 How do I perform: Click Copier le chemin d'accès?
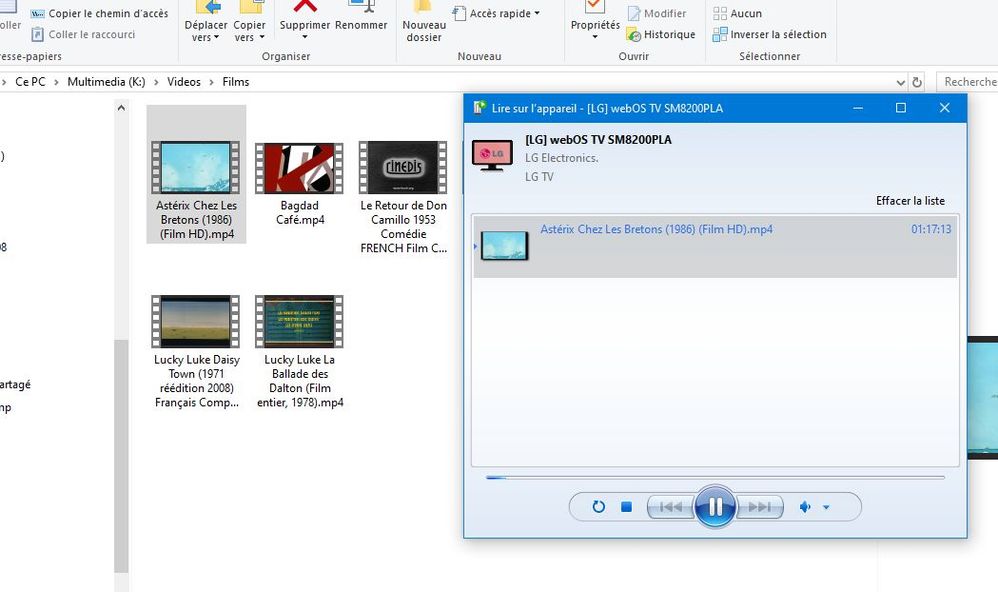[x=99, y=14]
